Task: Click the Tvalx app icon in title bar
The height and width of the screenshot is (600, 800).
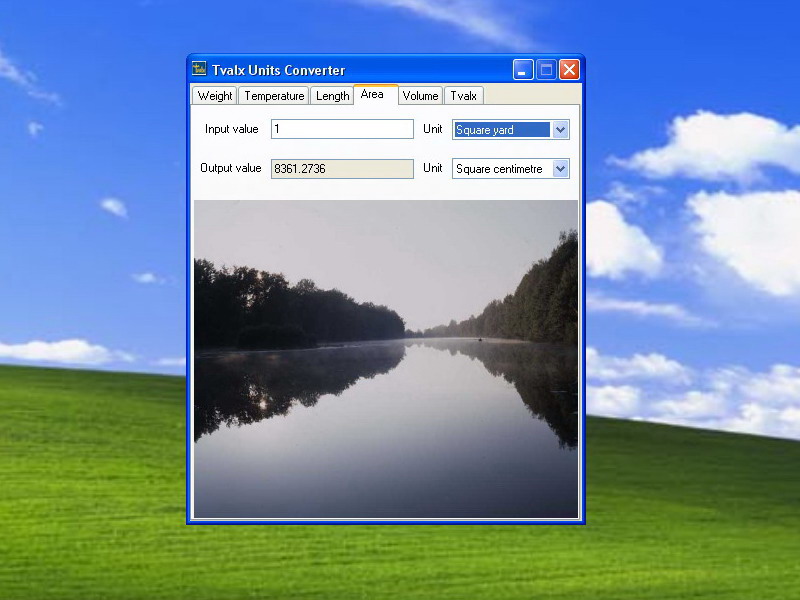Action: pos(199,69)
